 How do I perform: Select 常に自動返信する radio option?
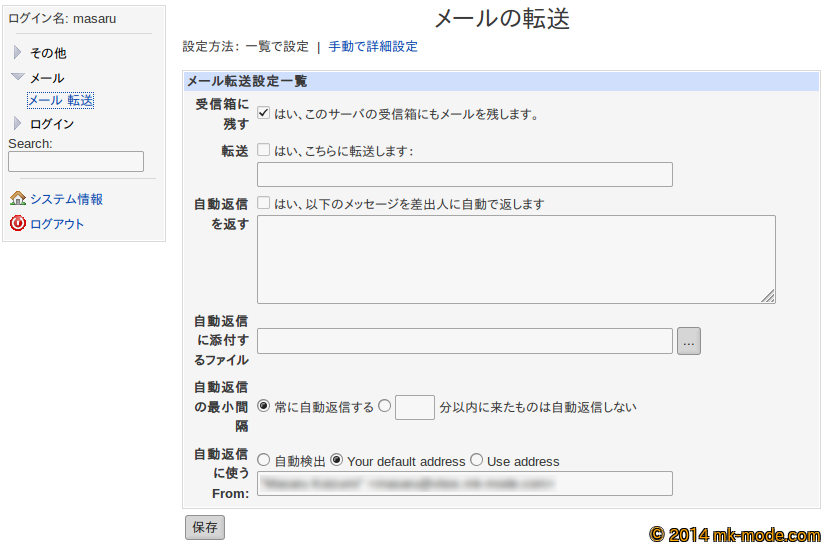264,406
